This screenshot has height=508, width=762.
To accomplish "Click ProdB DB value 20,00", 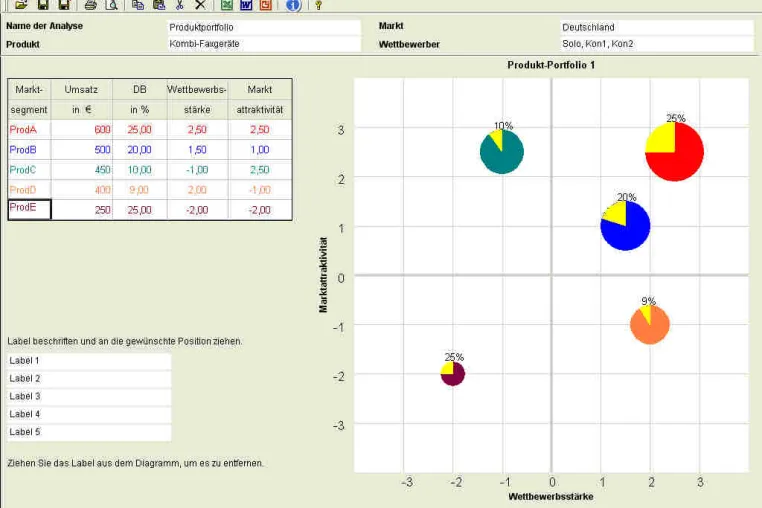I will tap(140, 150).
